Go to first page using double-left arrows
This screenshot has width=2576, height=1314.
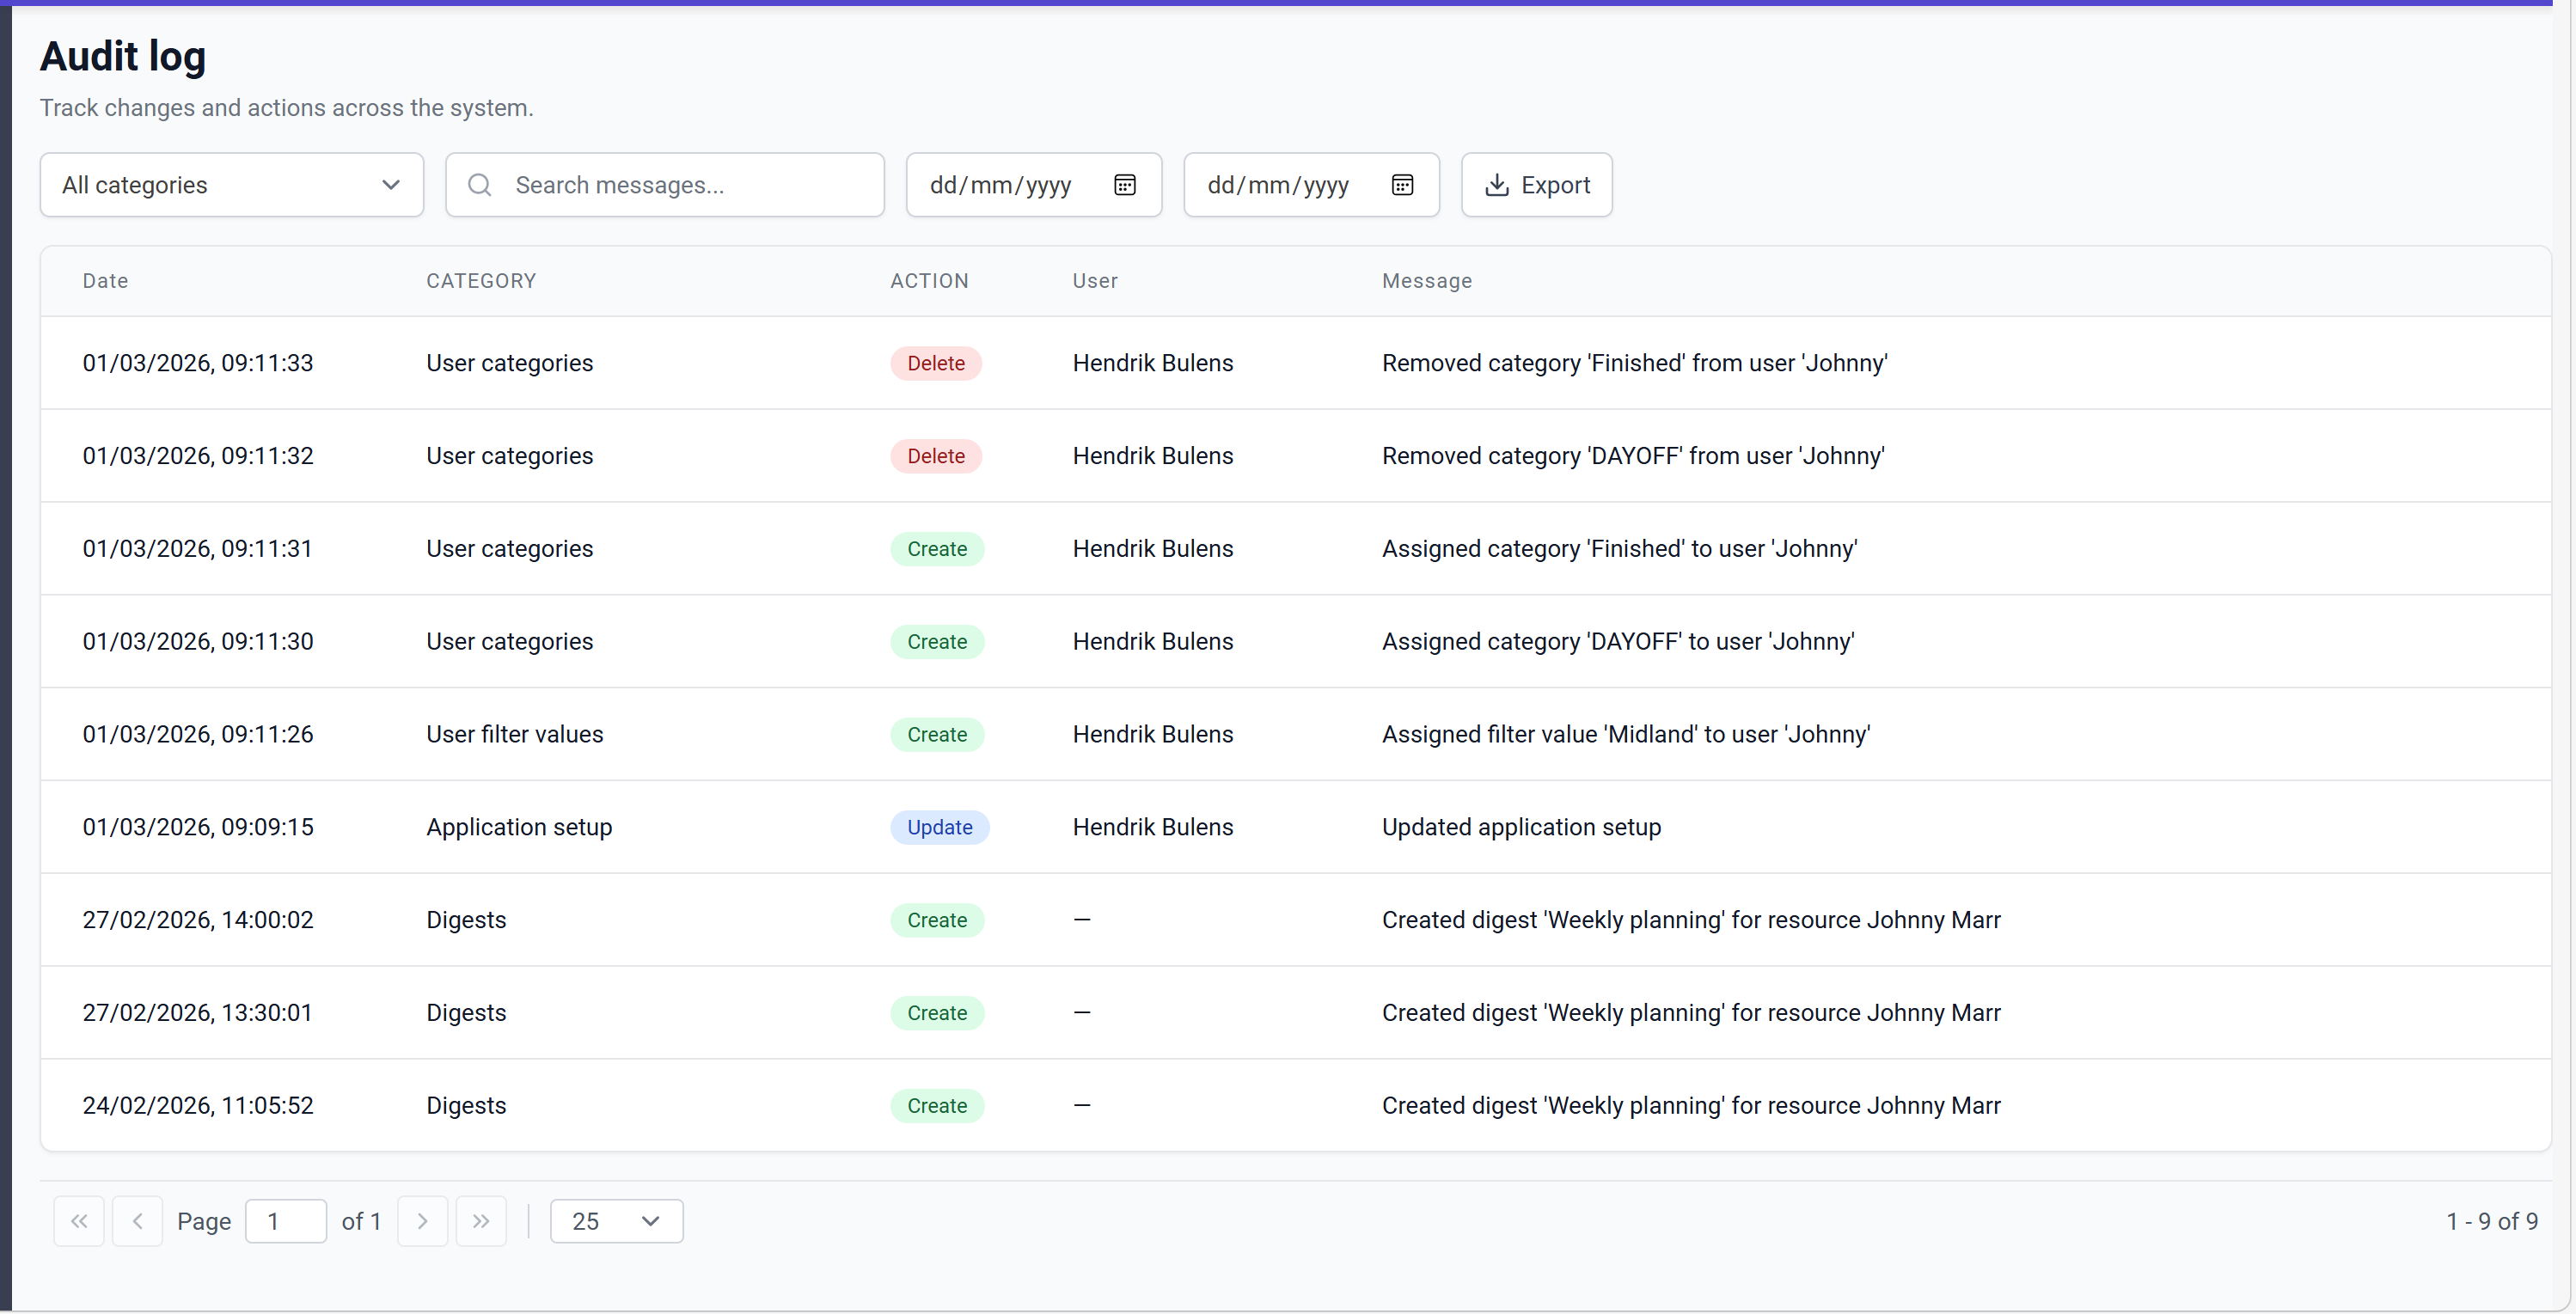[79, 1221]
